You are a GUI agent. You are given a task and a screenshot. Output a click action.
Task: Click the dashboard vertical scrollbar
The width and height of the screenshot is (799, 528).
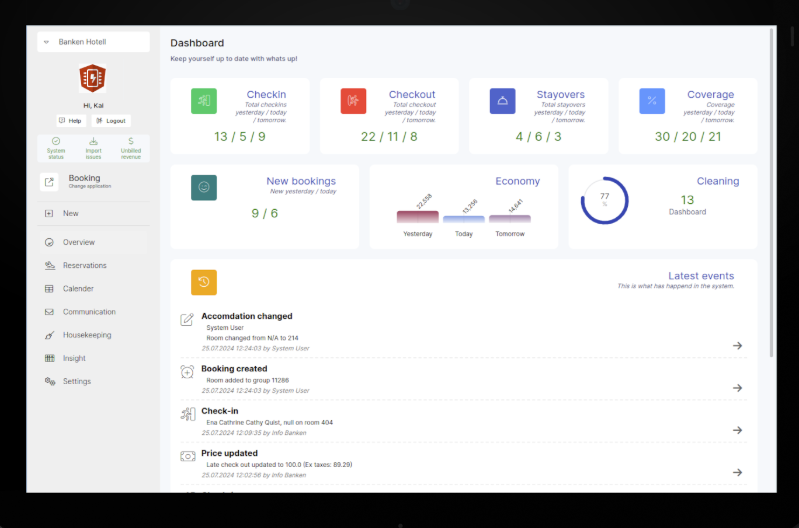[771, 193]
